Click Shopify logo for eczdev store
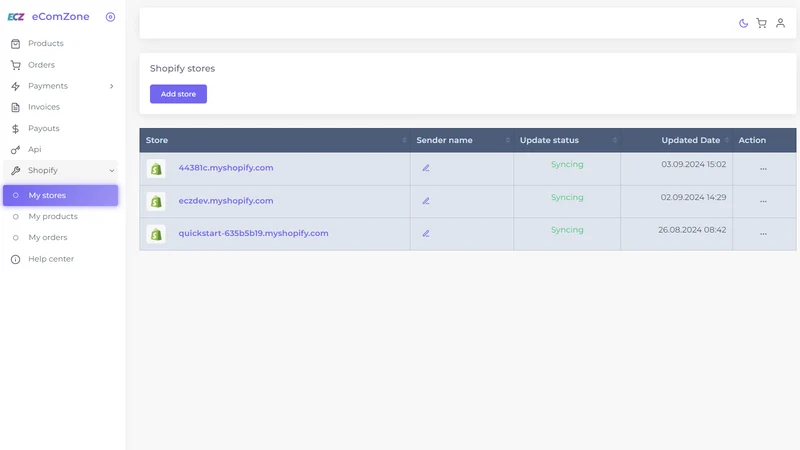The image size is (800, 450). click(x=156, y=202)
